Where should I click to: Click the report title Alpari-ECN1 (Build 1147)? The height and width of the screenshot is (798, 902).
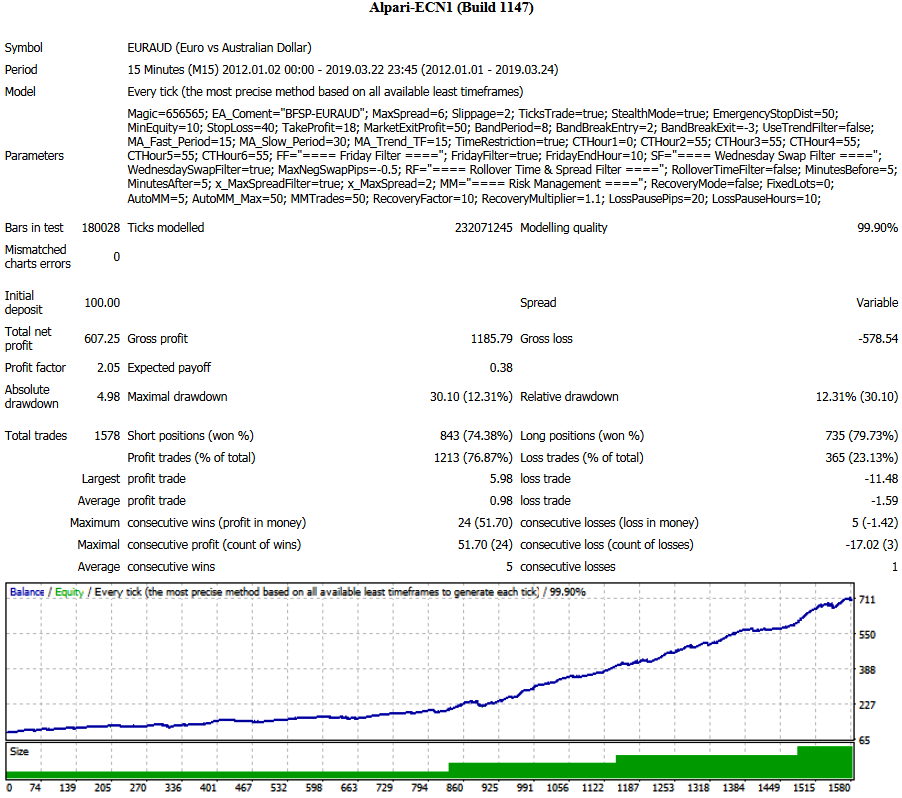(x=451, y=8)
